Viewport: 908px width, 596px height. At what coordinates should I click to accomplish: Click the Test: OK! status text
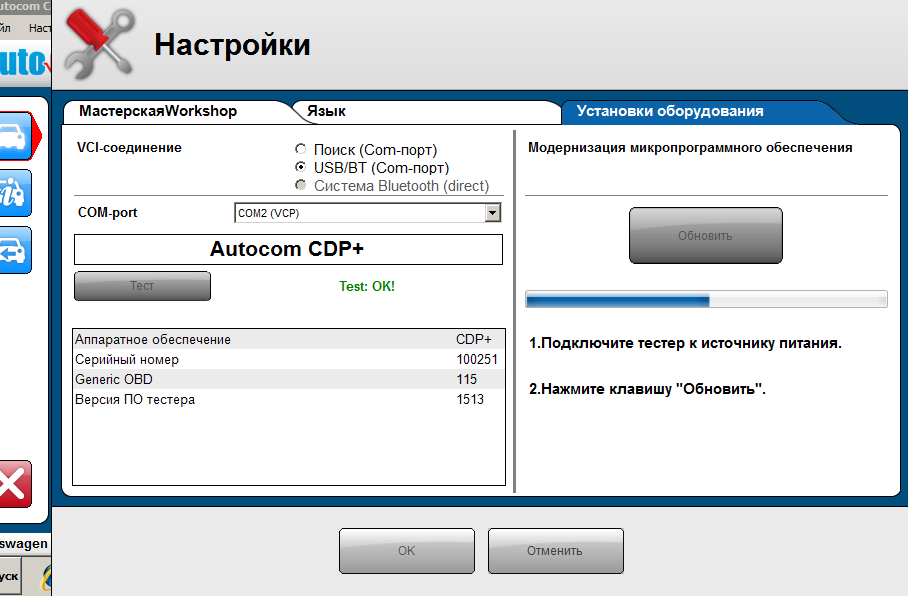[367, 286]
